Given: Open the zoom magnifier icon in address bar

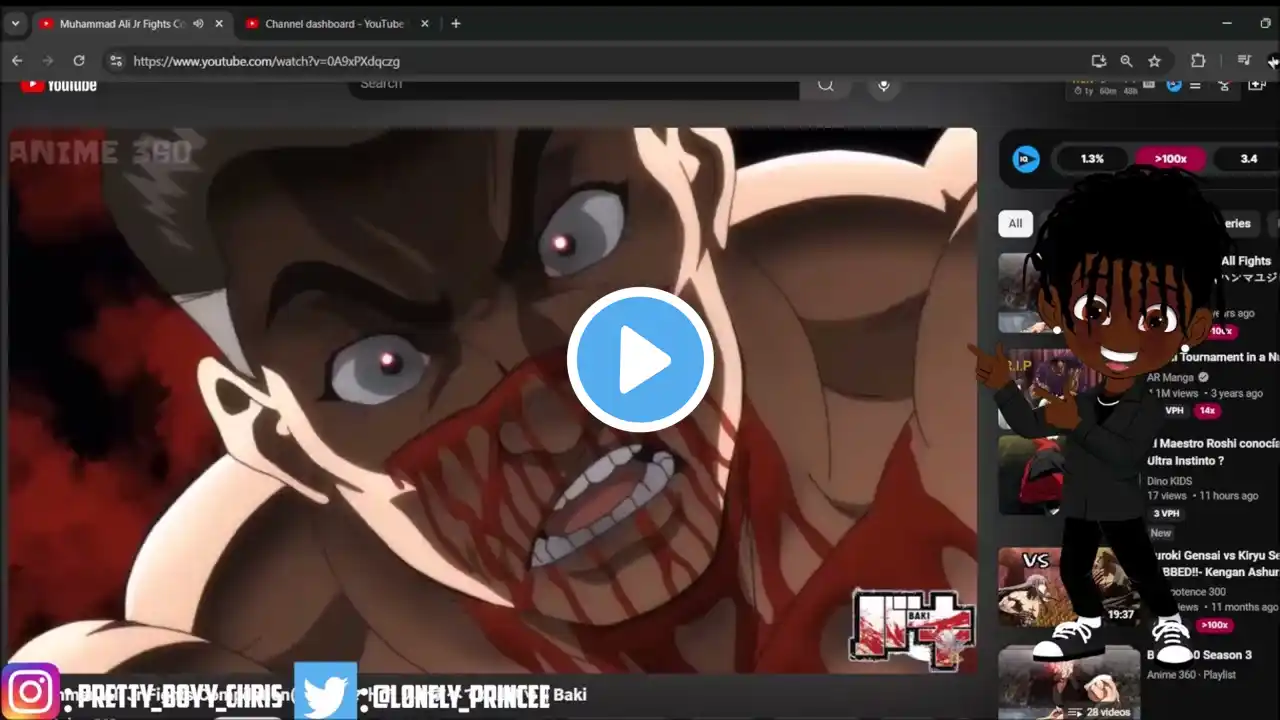Looking at the screenshot, I should click(x=1127, y=61).
